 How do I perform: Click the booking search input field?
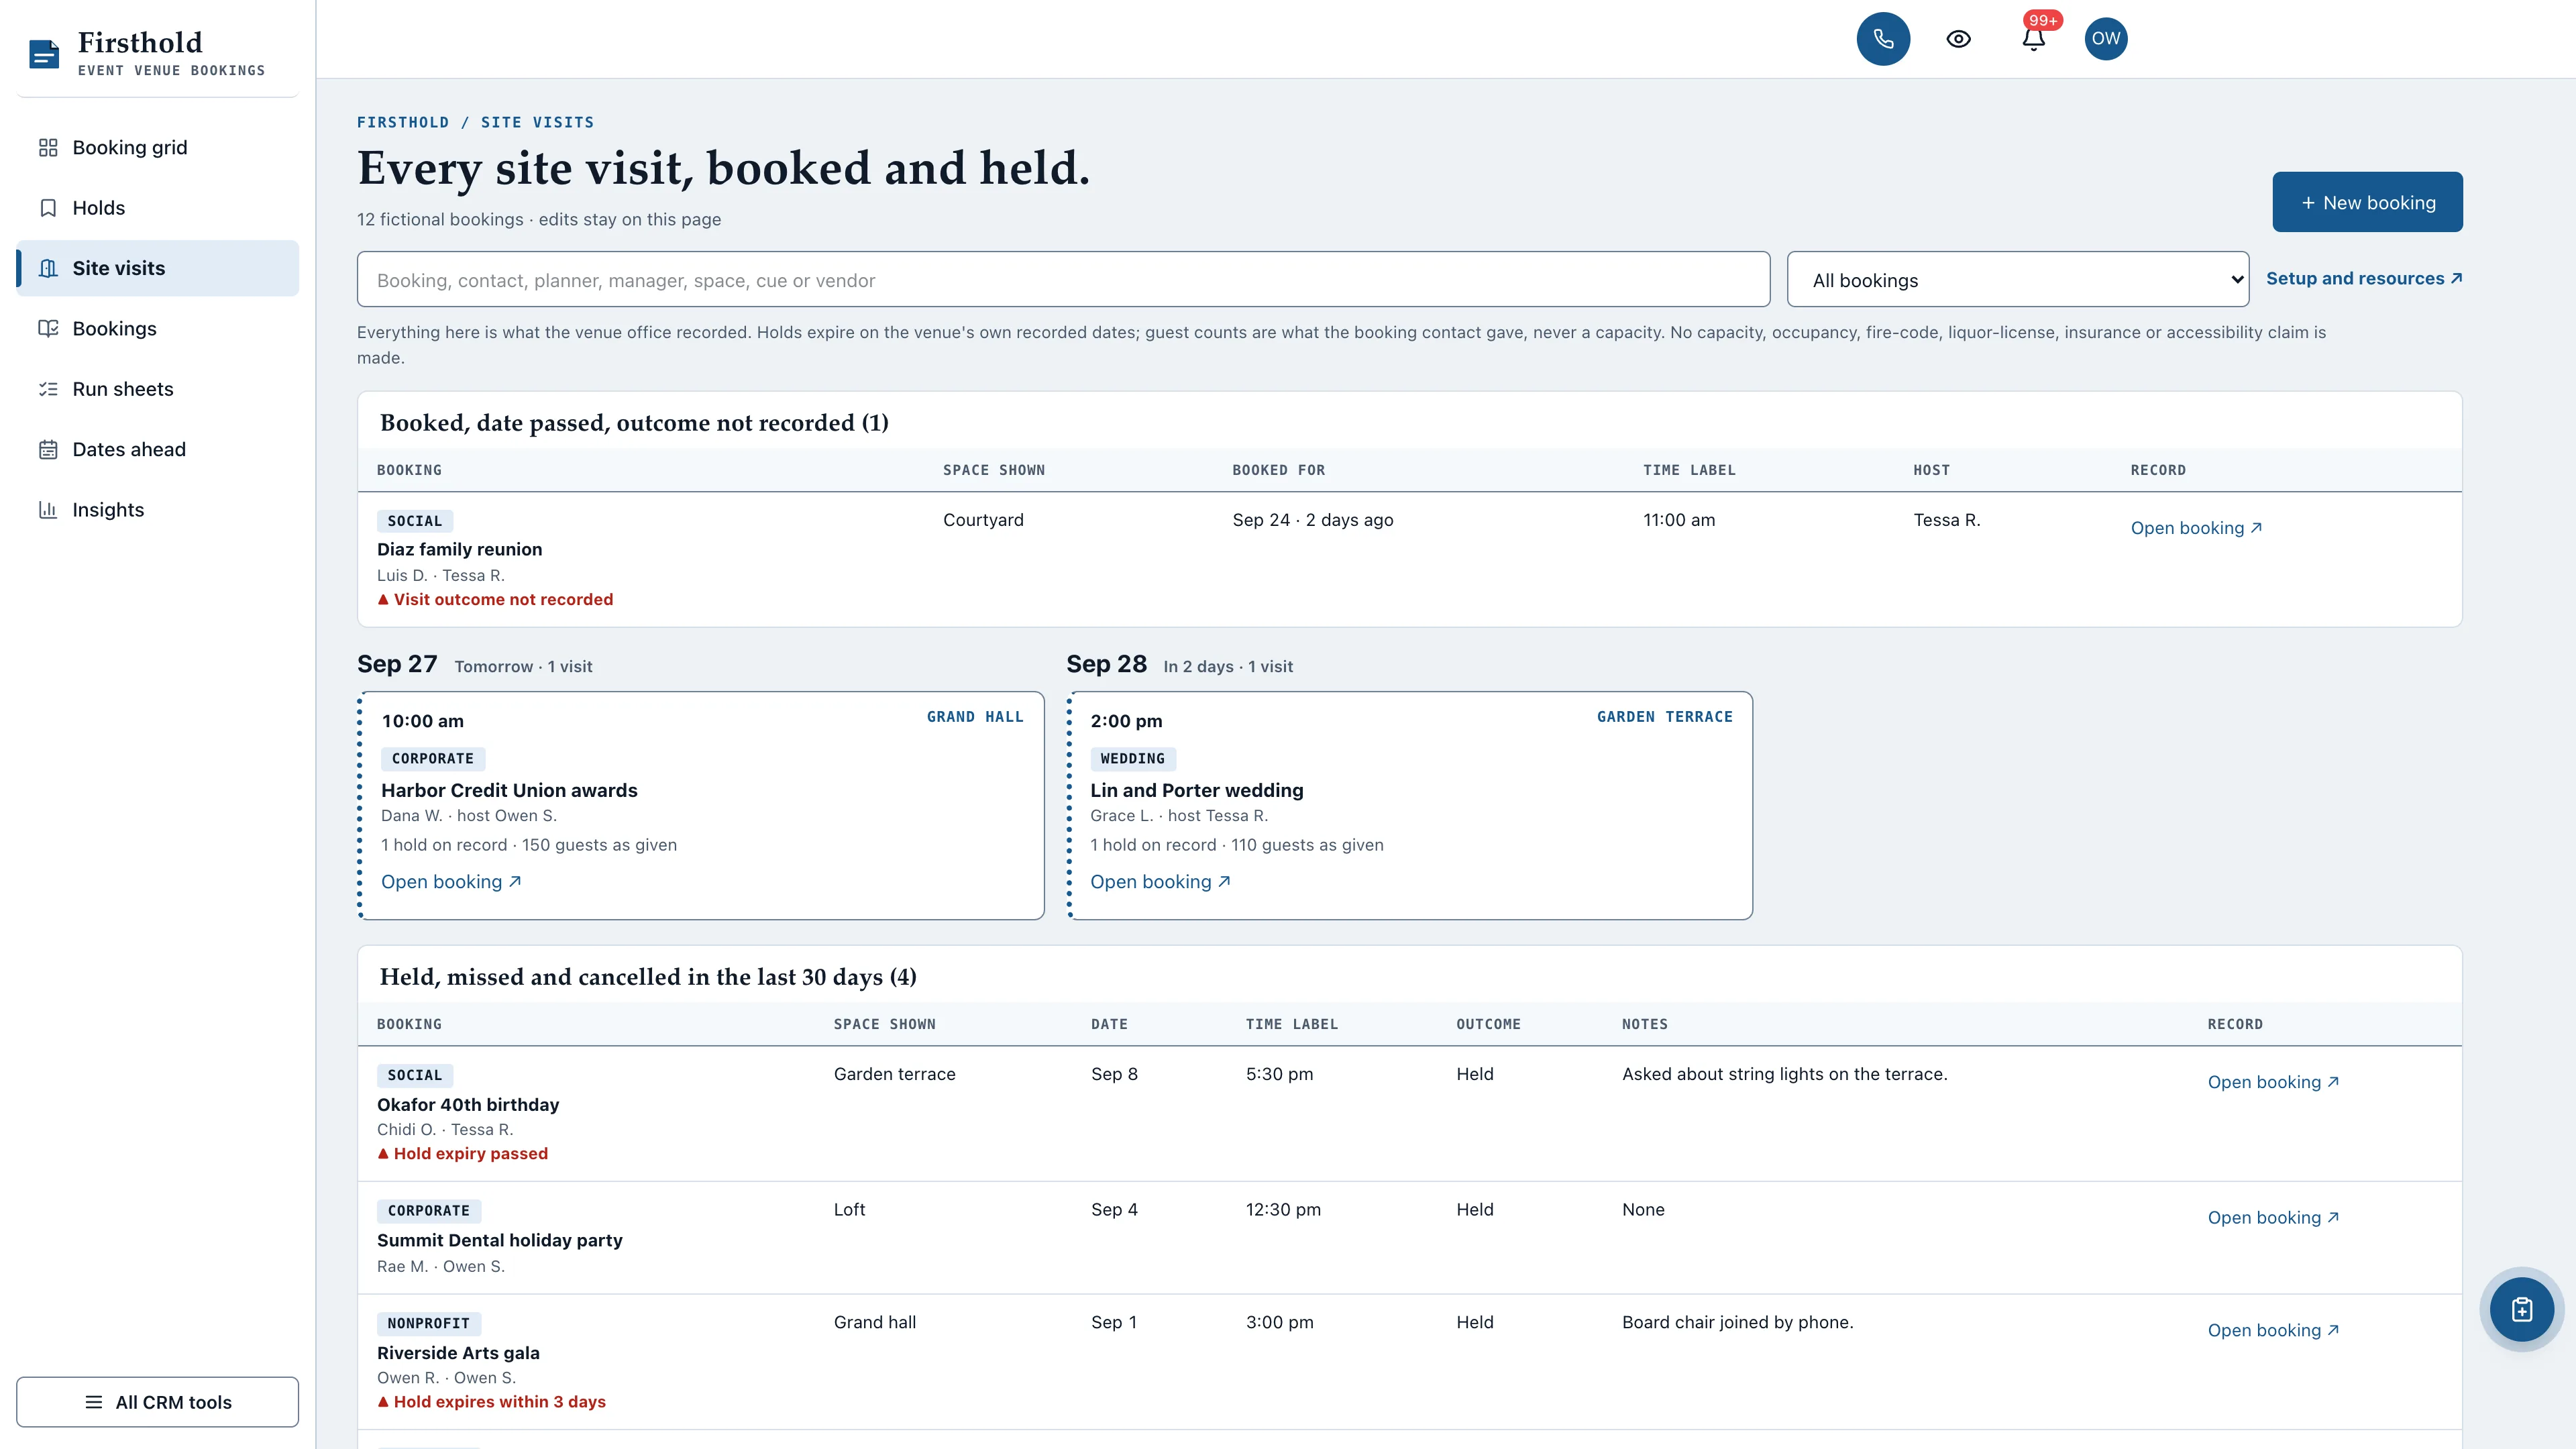(1063, 280)
